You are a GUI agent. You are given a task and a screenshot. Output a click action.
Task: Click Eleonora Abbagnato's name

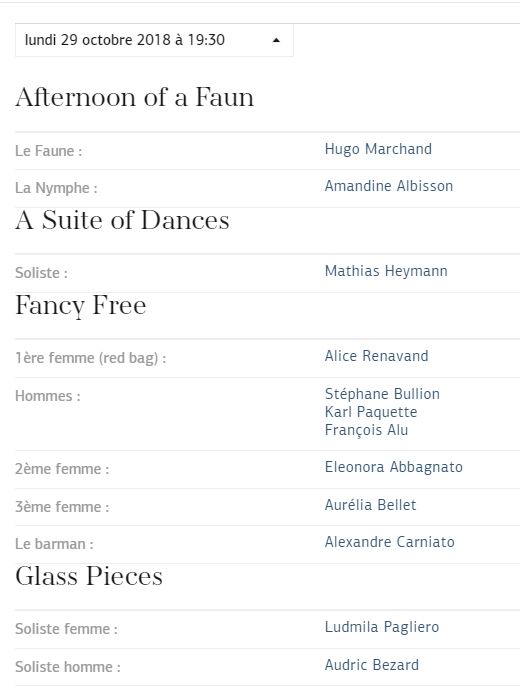pos(393,467)
